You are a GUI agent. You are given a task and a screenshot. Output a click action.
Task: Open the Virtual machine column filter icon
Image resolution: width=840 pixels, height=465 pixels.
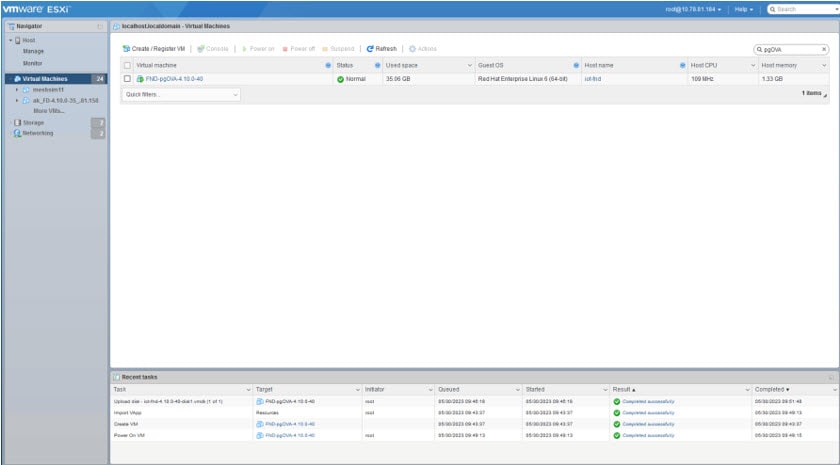pyautogui.click(x=328, y=65)
